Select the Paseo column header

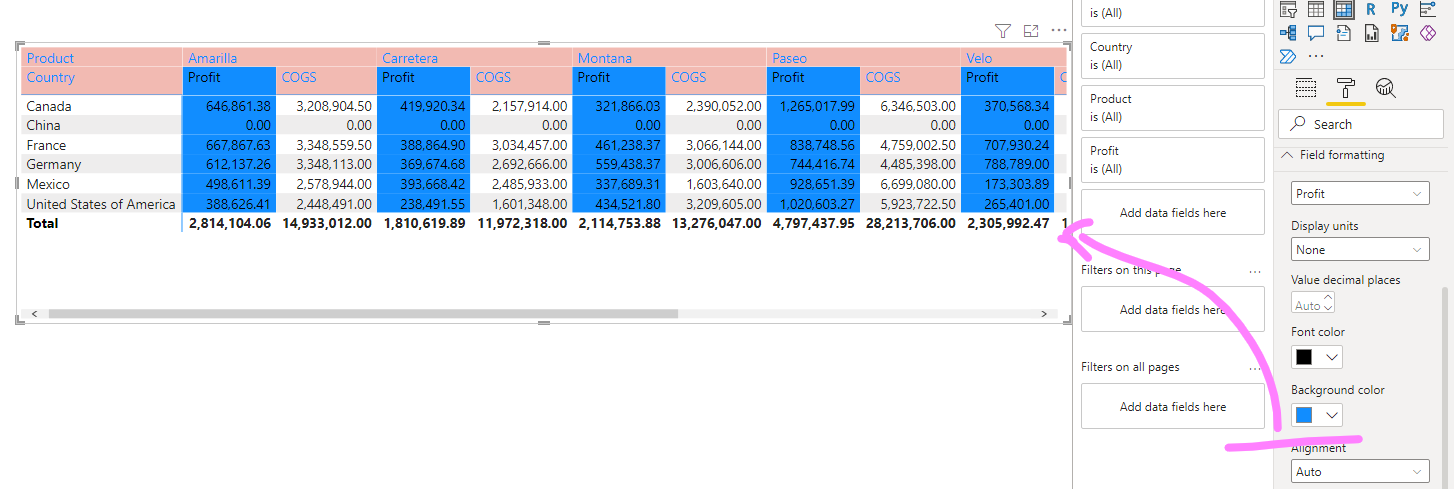(790, 58)
